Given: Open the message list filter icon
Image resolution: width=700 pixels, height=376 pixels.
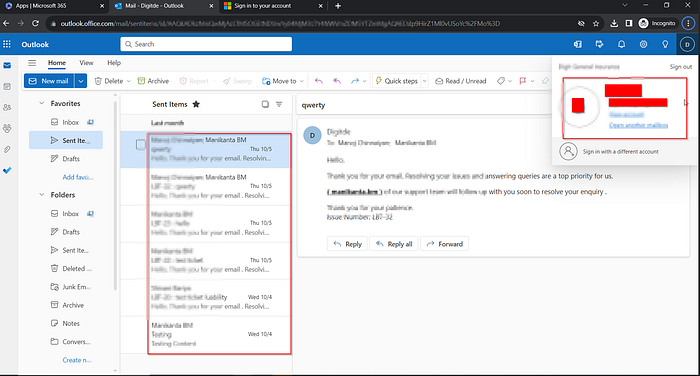Looking at the screenshot, I should click(279, 104).
